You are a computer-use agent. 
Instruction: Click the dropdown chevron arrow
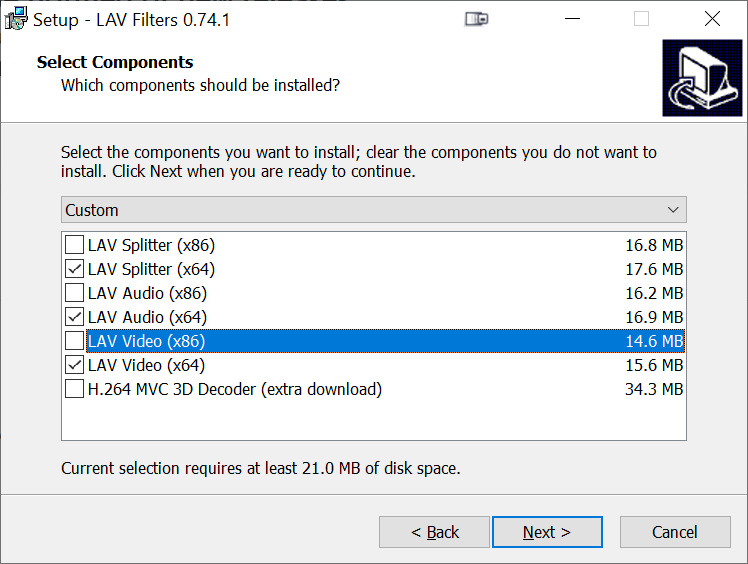click(673, 210)
